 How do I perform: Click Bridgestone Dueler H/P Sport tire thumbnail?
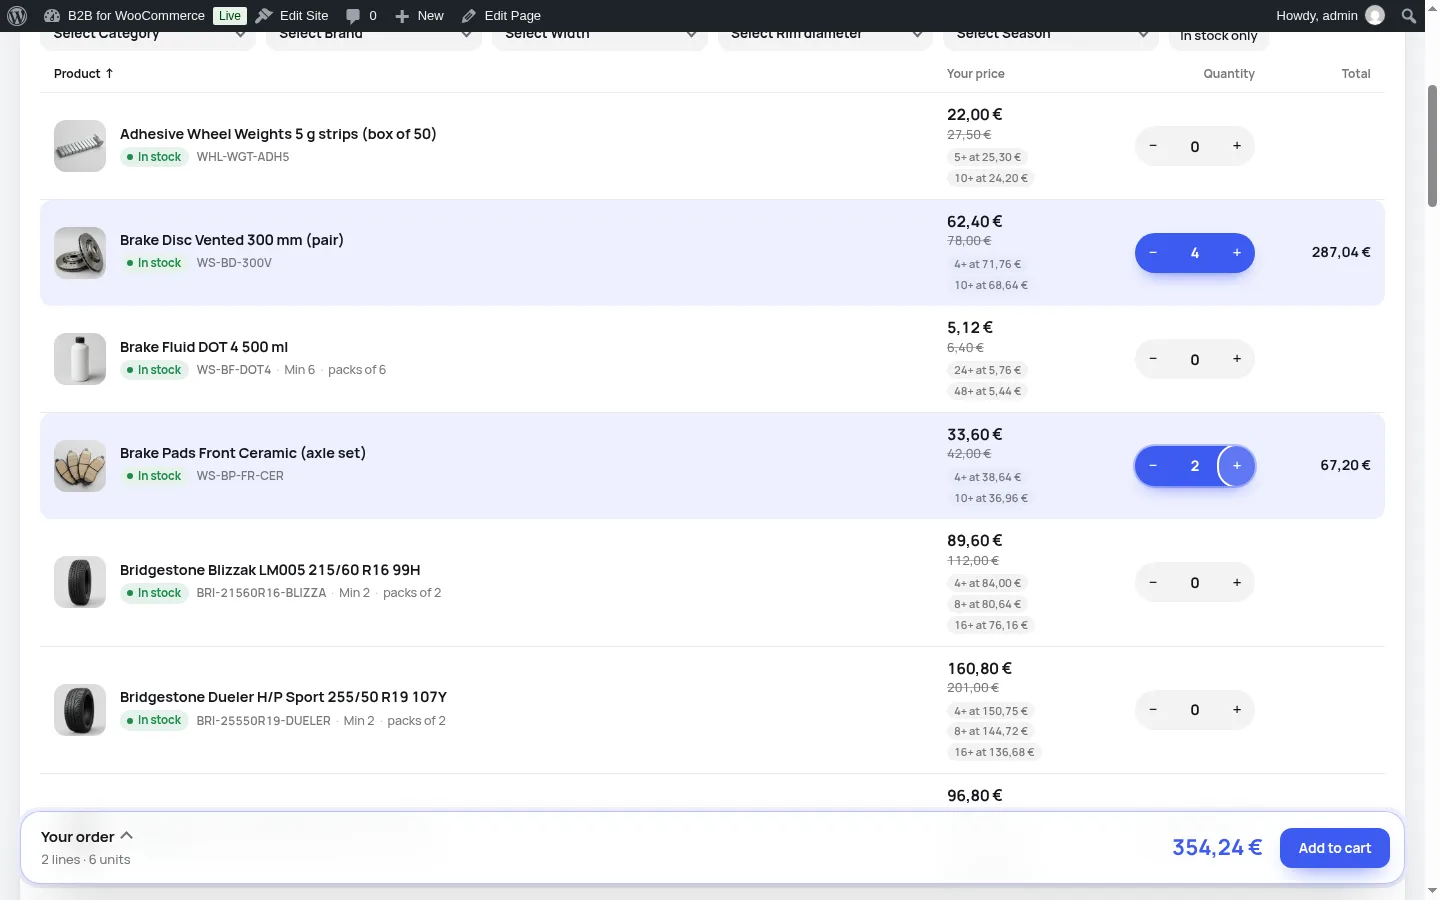(x=80, y=710)
